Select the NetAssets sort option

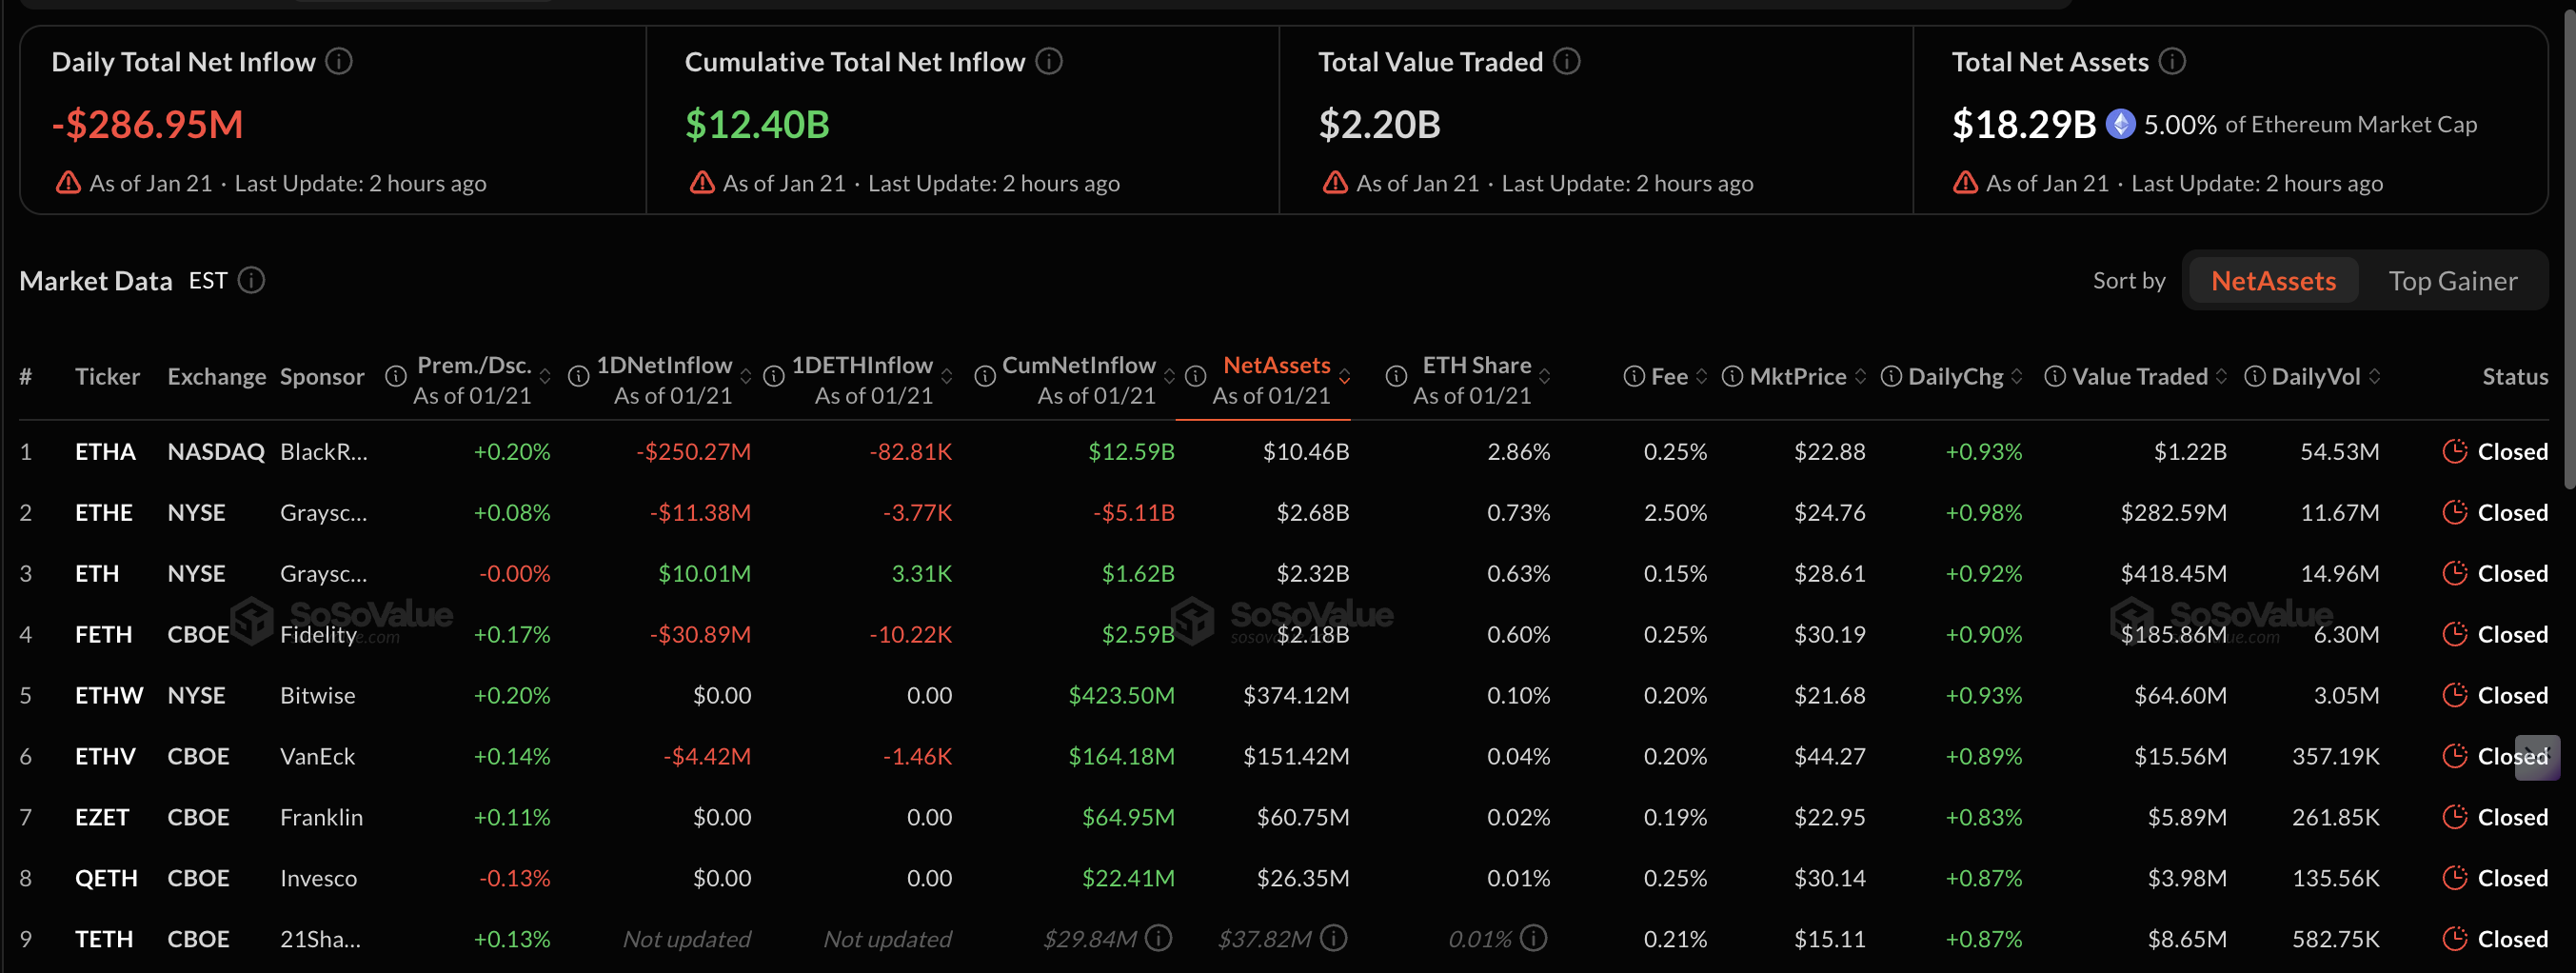(x=2272, y=281)
